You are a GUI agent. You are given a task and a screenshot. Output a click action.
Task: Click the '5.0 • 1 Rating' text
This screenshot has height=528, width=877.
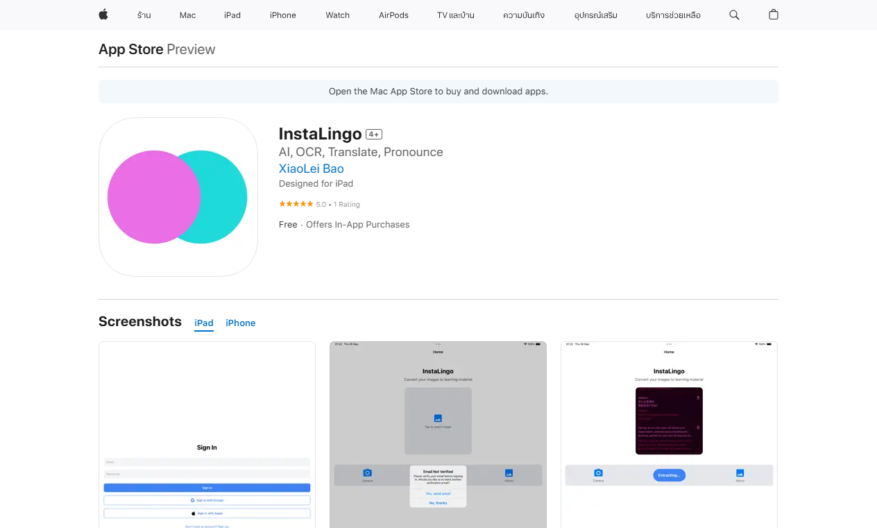[x=338, y=205]
